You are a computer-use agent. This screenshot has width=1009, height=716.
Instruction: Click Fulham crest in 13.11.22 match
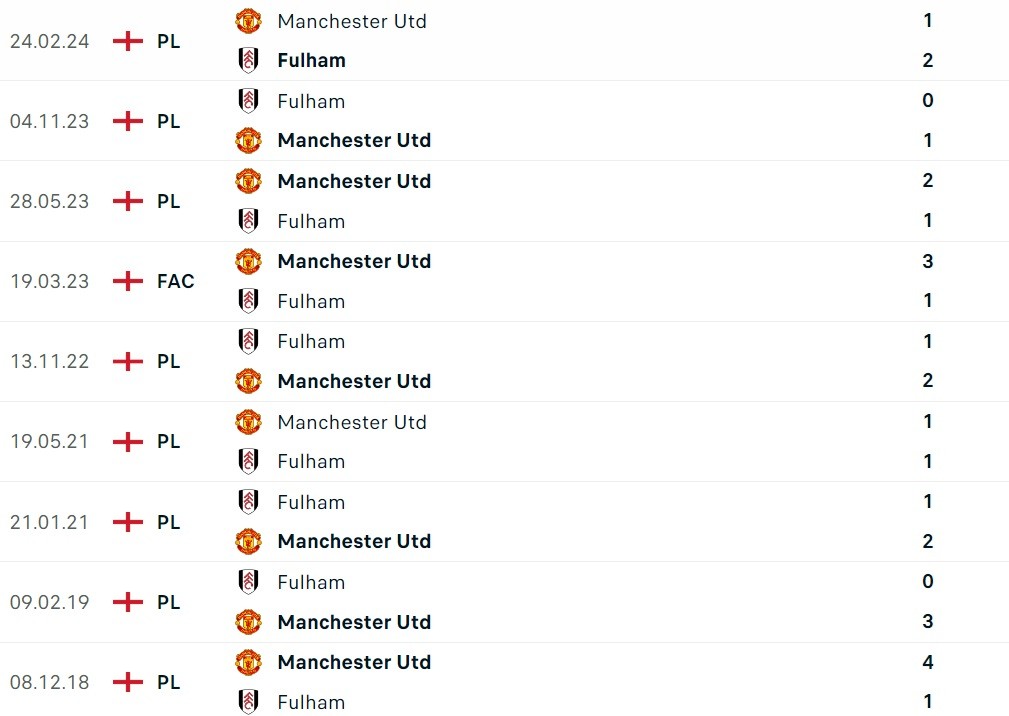tap(248, 341)
